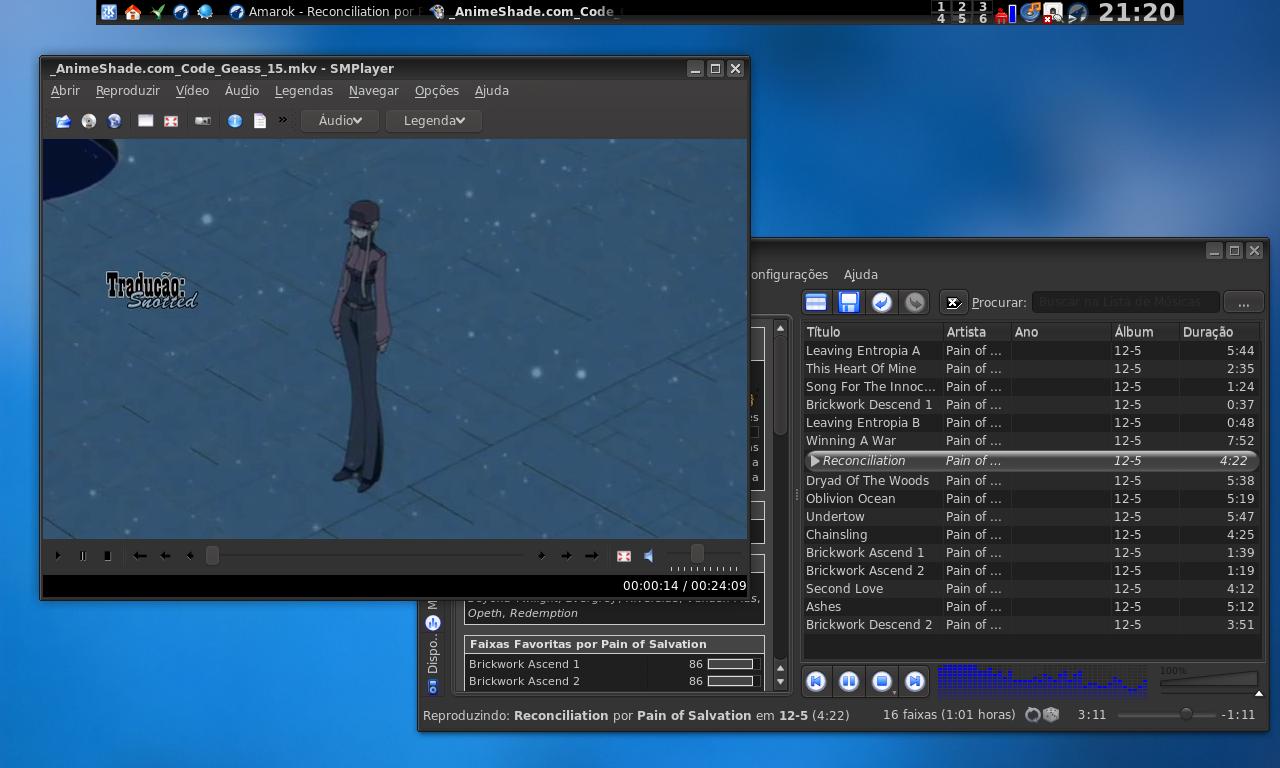Sort the playlist by Título column header
The width and height of the screenshot is (1280, 768).
[x=873, y=332]
